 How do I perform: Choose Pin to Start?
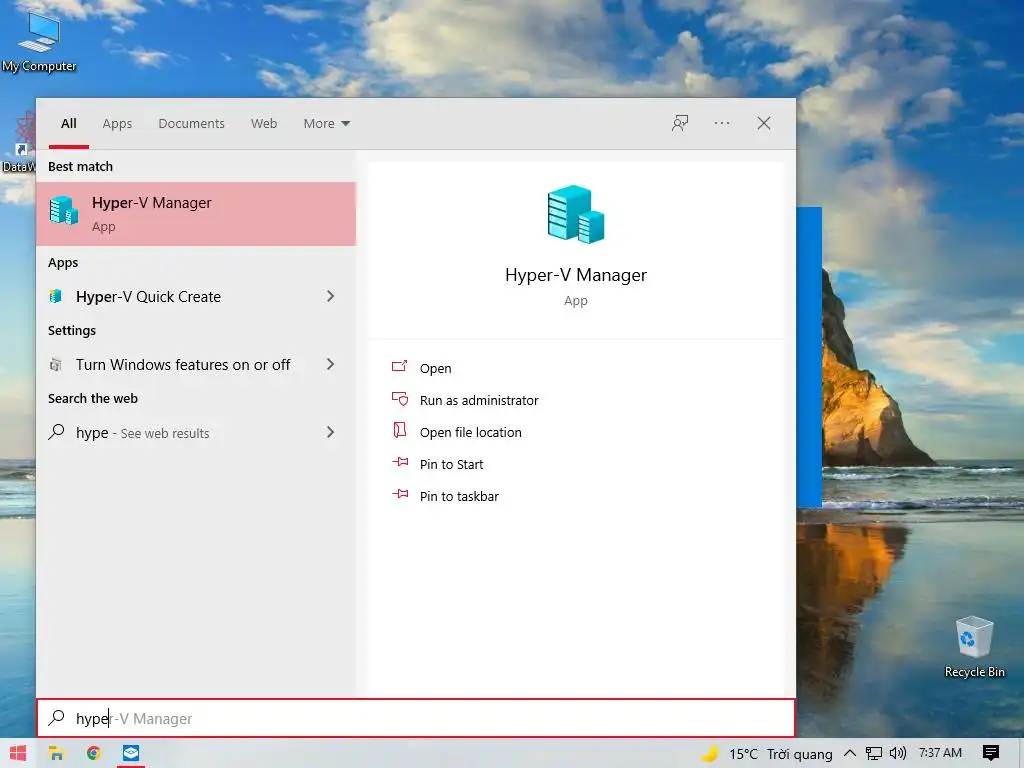(451, 464)
